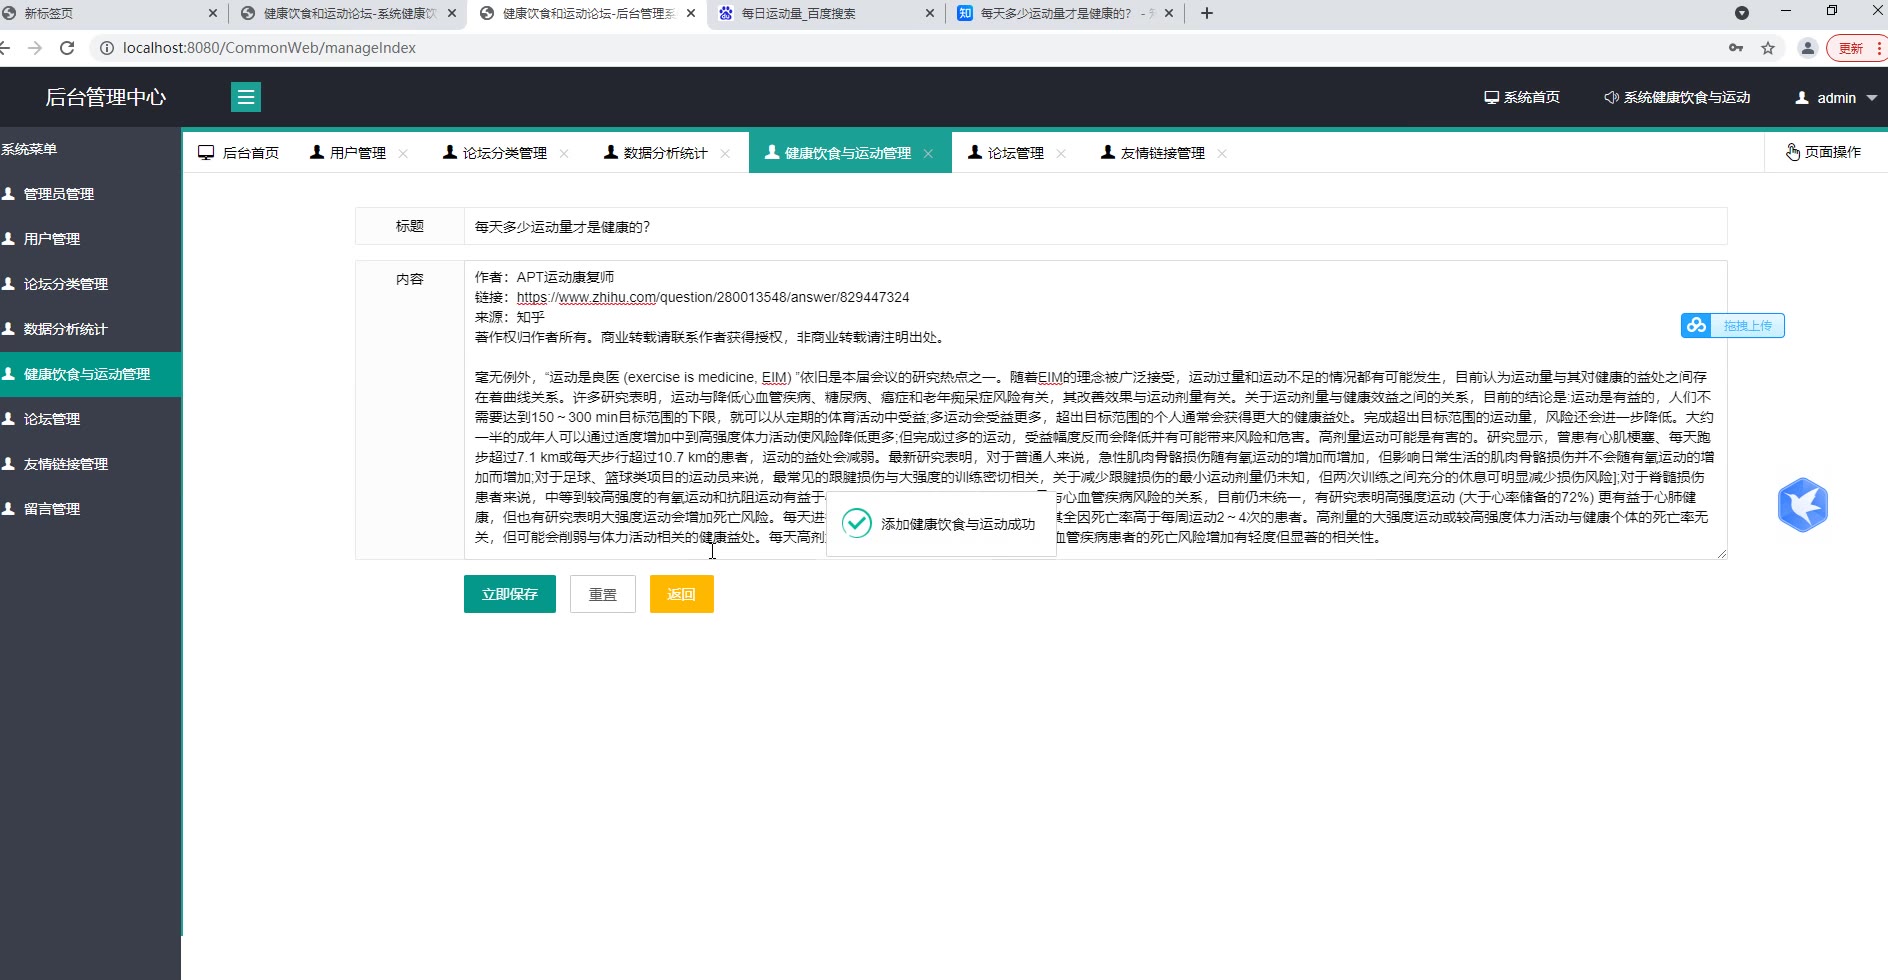This screenshot has height=980, width=1888.
Task: Open a new browser tab
Action: click(1207, 13)
